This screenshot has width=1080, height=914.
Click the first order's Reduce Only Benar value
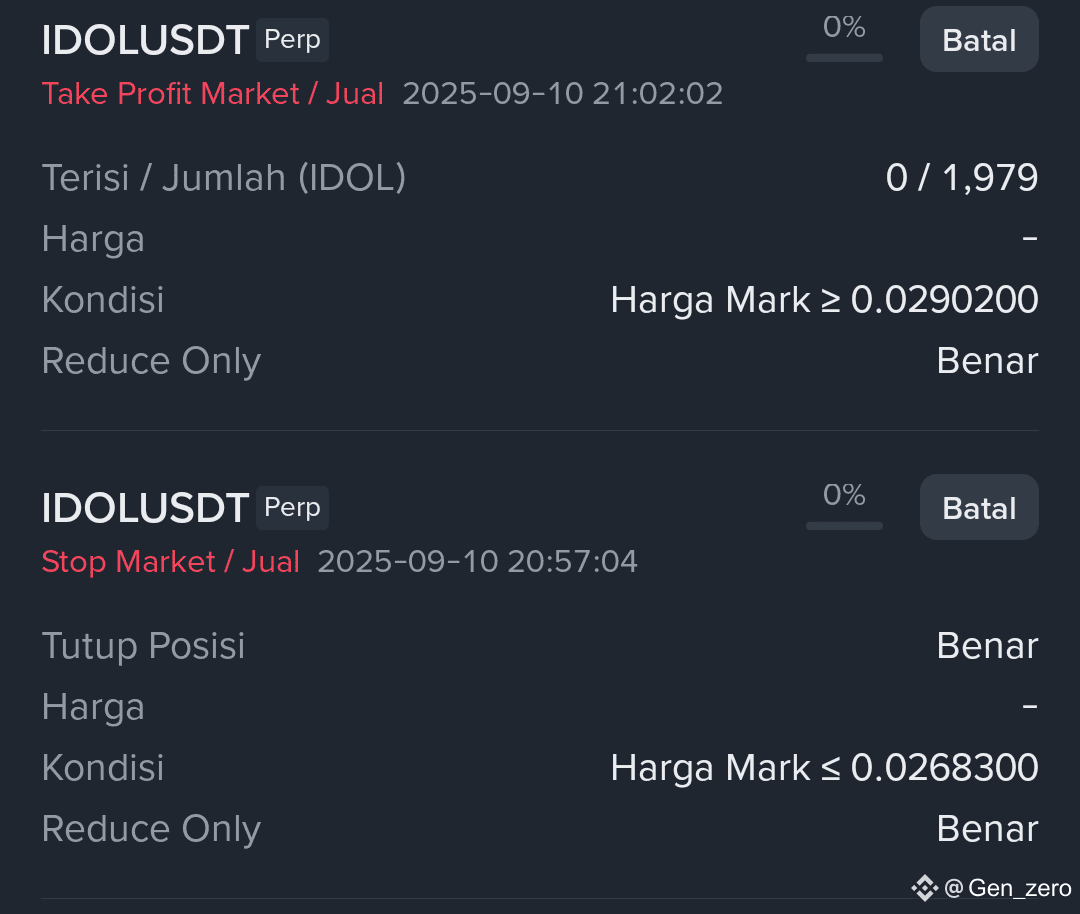987,361
